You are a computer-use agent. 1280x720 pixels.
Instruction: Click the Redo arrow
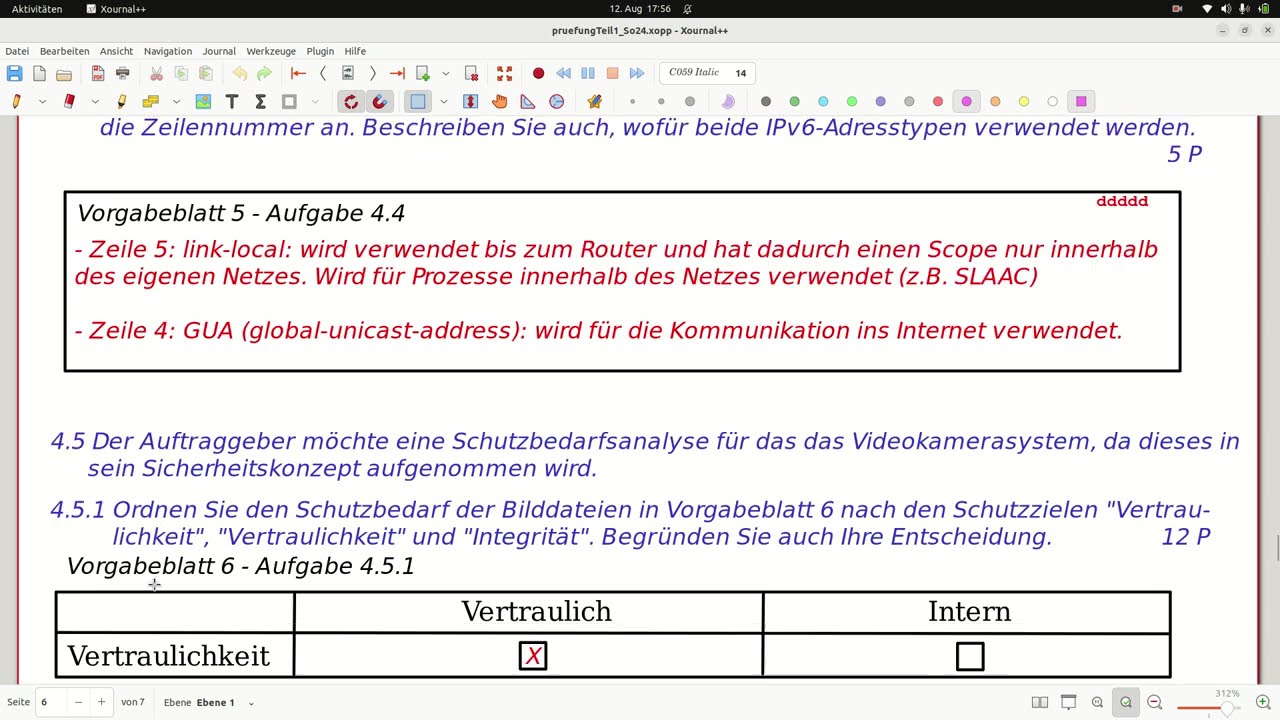pos(264,73)
